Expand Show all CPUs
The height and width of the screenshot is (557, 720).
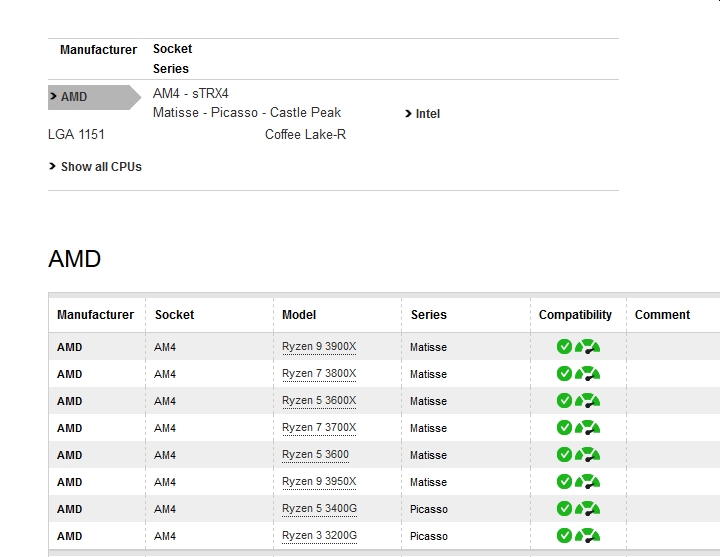96,167
